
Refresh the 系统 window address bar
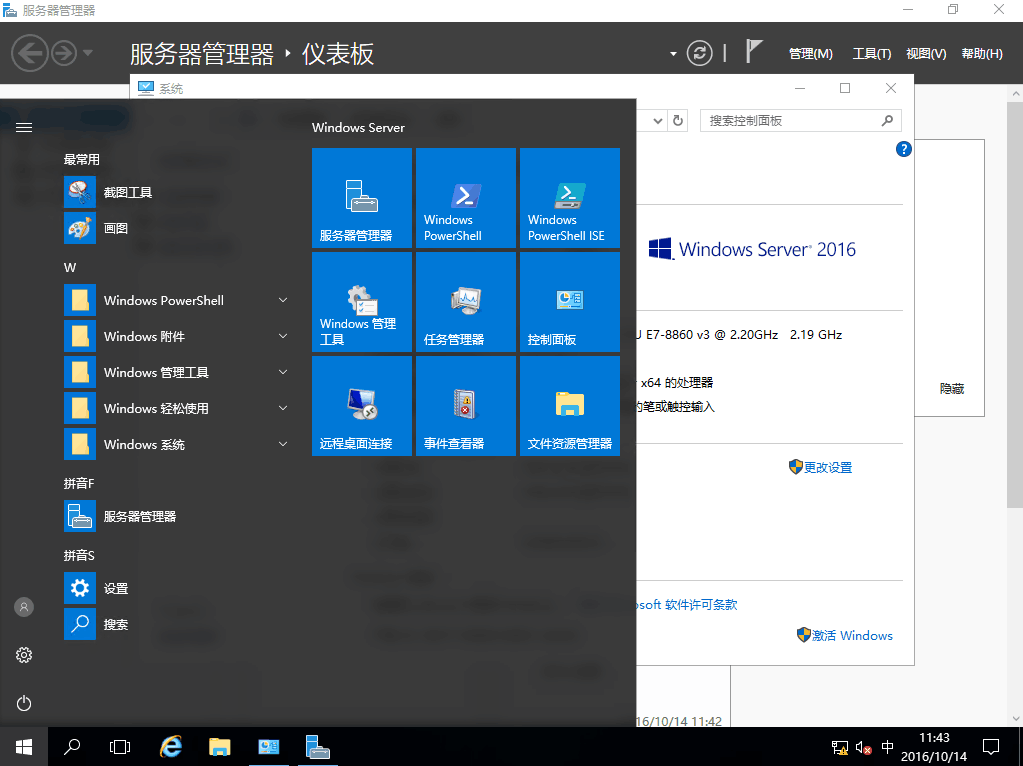[678, 121]
